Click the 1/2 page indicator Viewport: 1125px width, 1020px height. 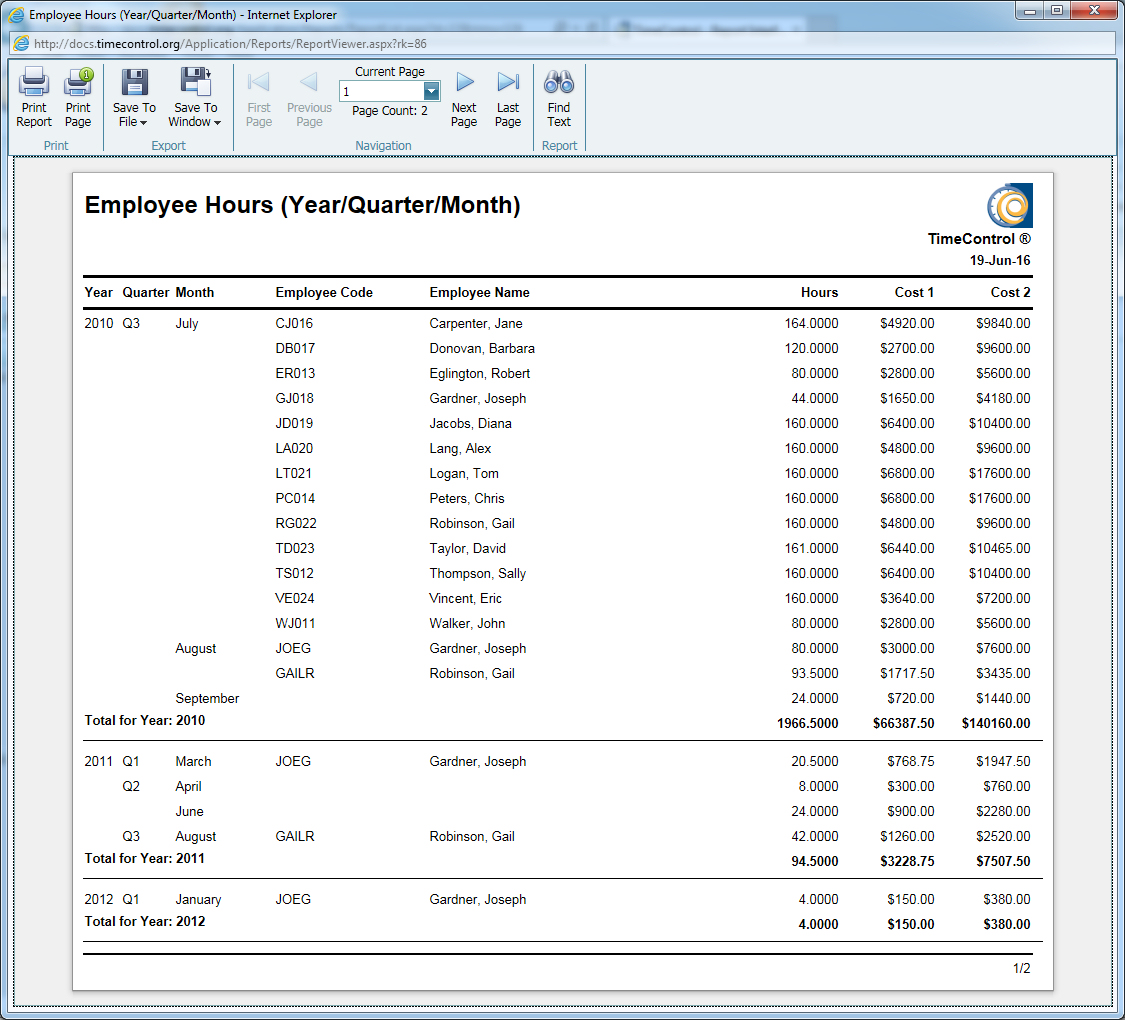pyautogui.click(x=1022, y=969)
